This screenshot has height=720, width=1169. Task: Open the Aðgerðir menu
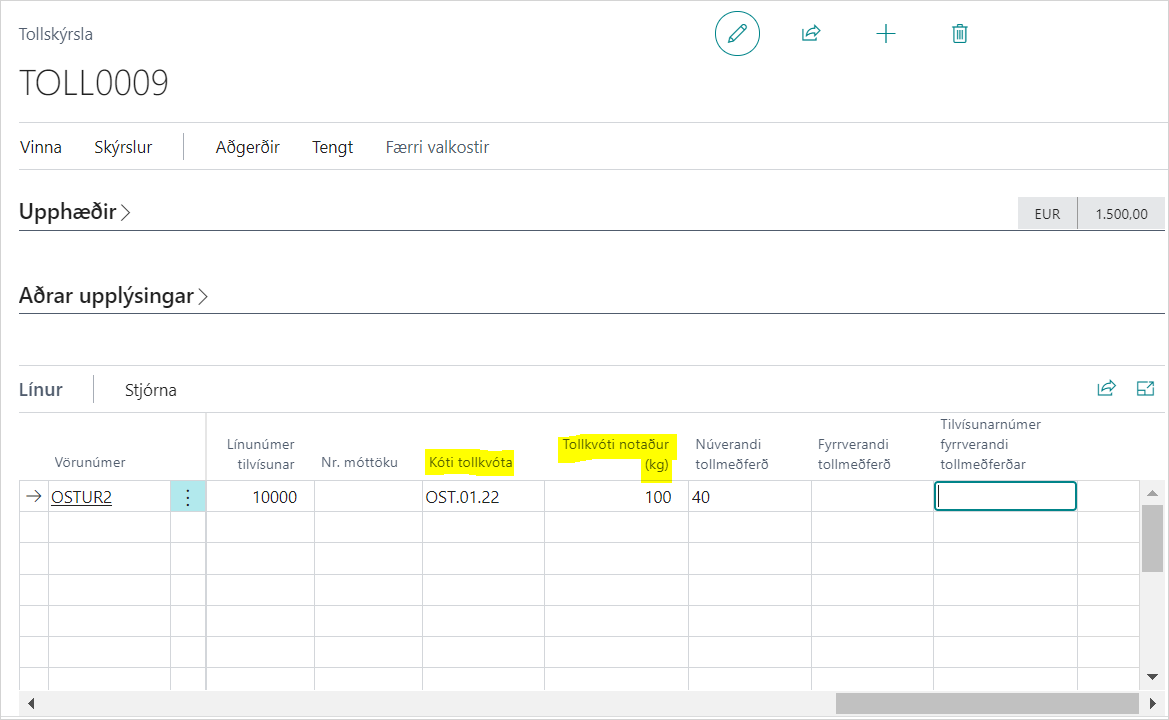(247, 147)
